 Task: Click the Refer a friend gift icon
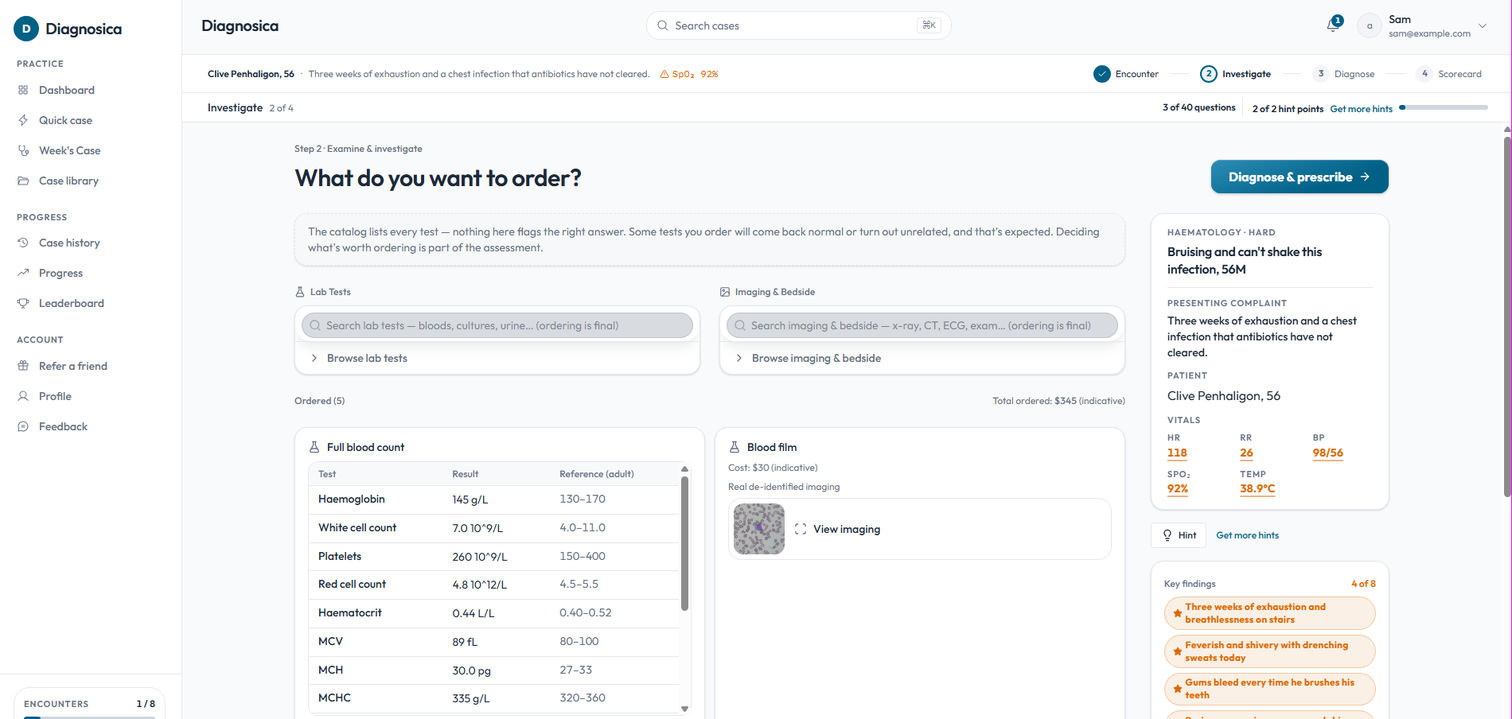[x=24, y=366]
